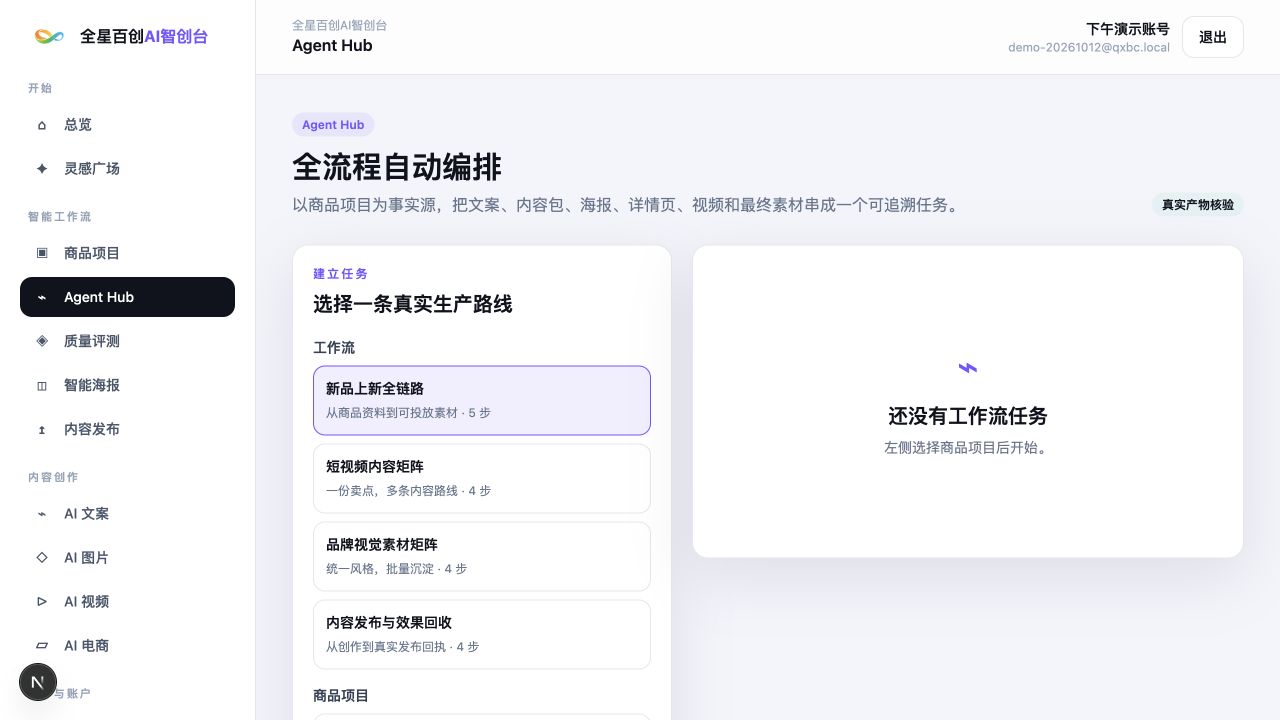Click the purple lightning icon in empty task panel
1280x720 pixels.
click(x=967, y=368)
